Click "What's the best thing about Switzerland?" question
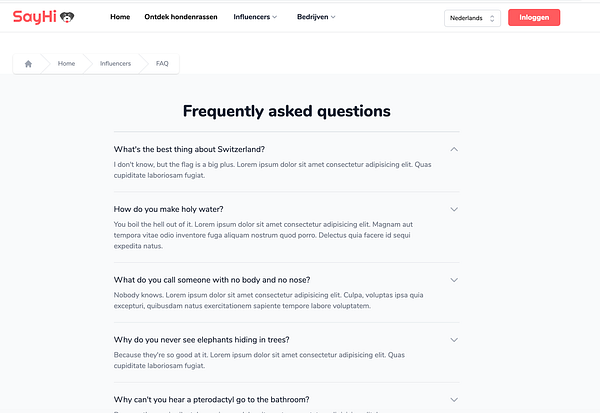Image resolution: width=600 pixels, height=413 pixels. 189,149
